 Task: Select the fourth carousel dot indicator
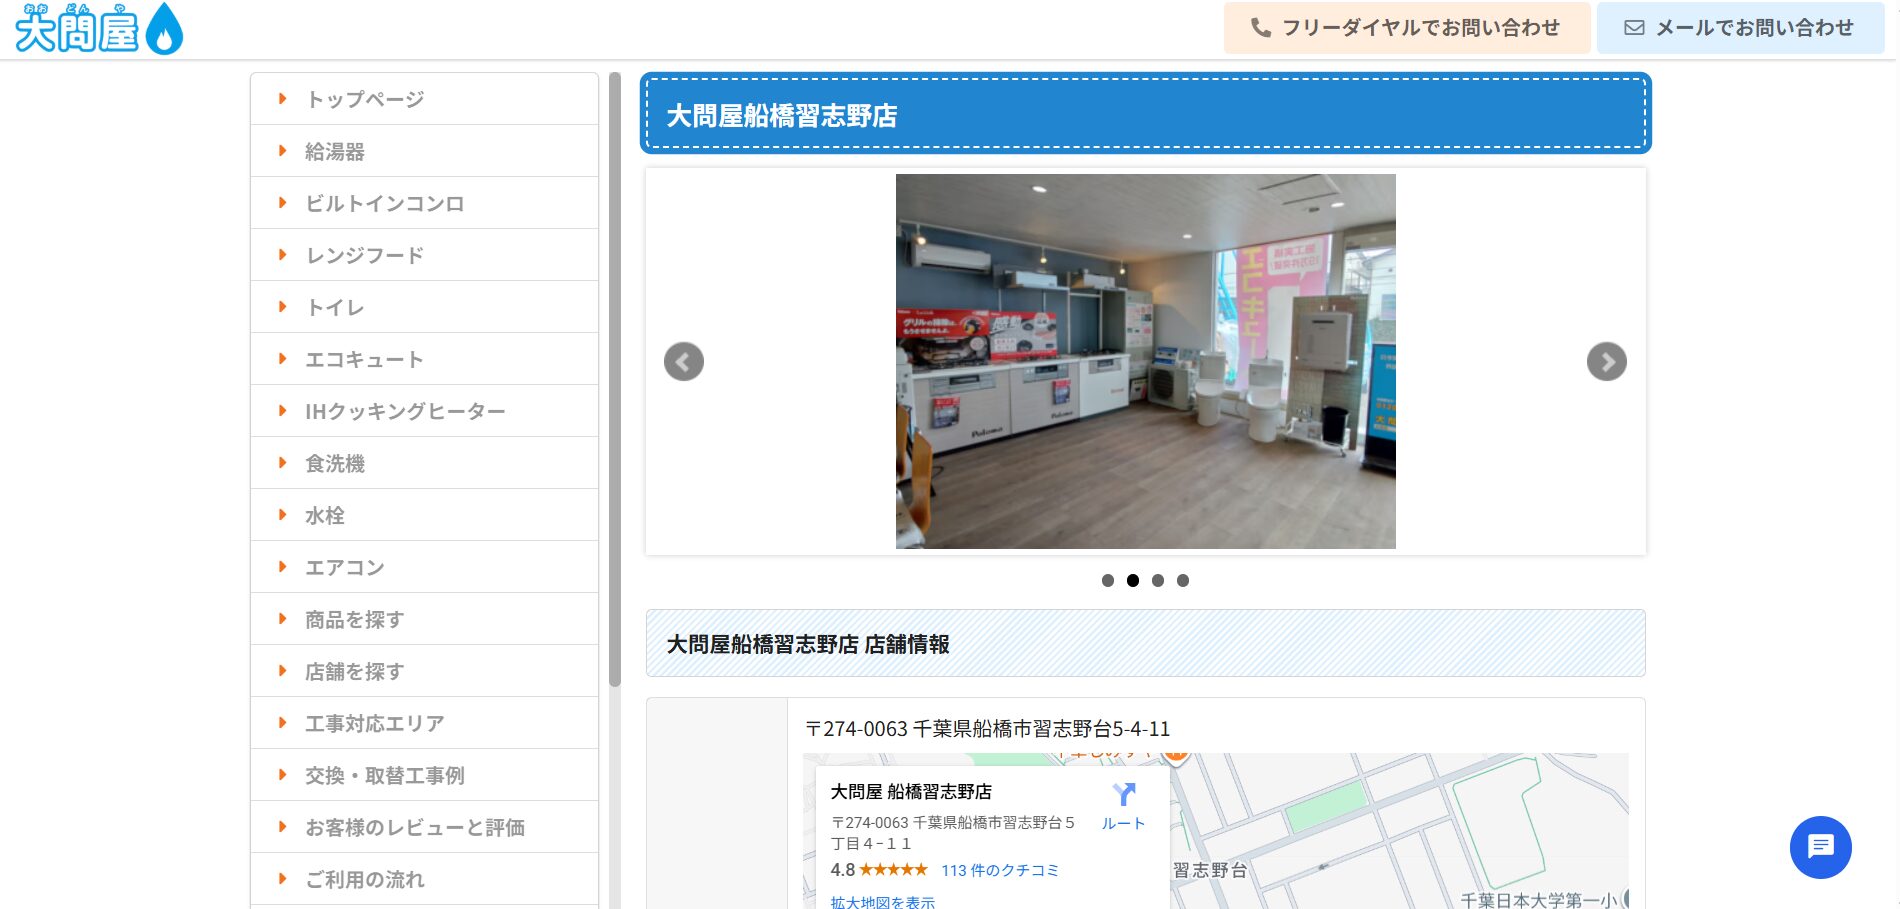click(1182, 580)
